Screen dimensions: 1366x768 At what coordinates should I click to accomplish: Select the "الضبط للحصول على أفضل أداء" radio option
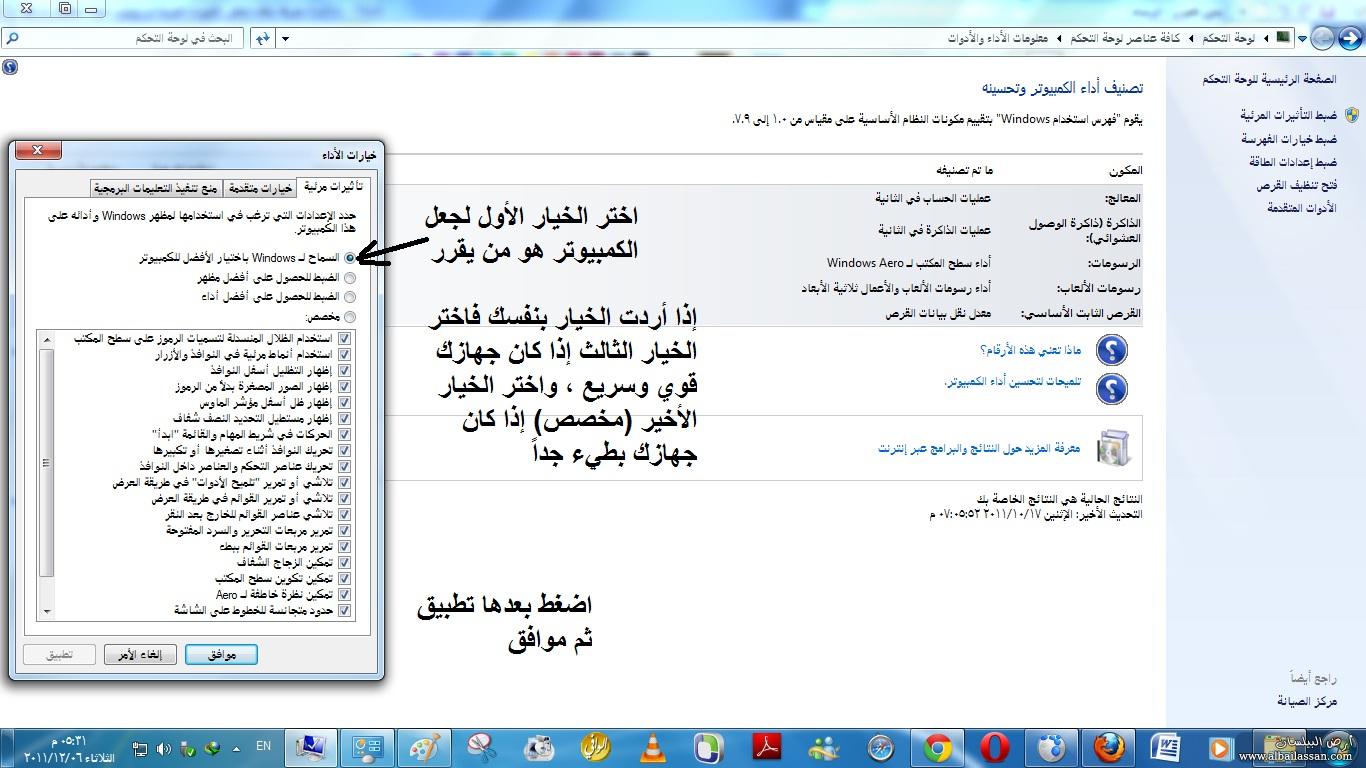click(349, 296)
